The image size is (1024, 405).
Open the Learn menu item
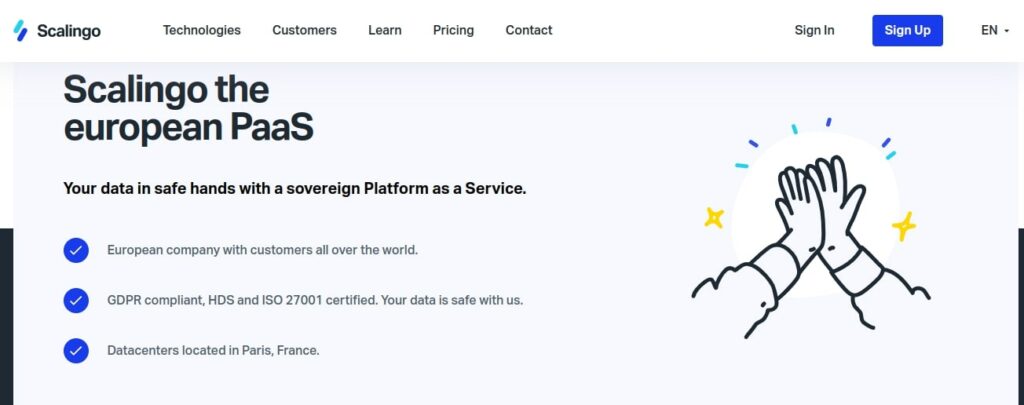[385, 30]
